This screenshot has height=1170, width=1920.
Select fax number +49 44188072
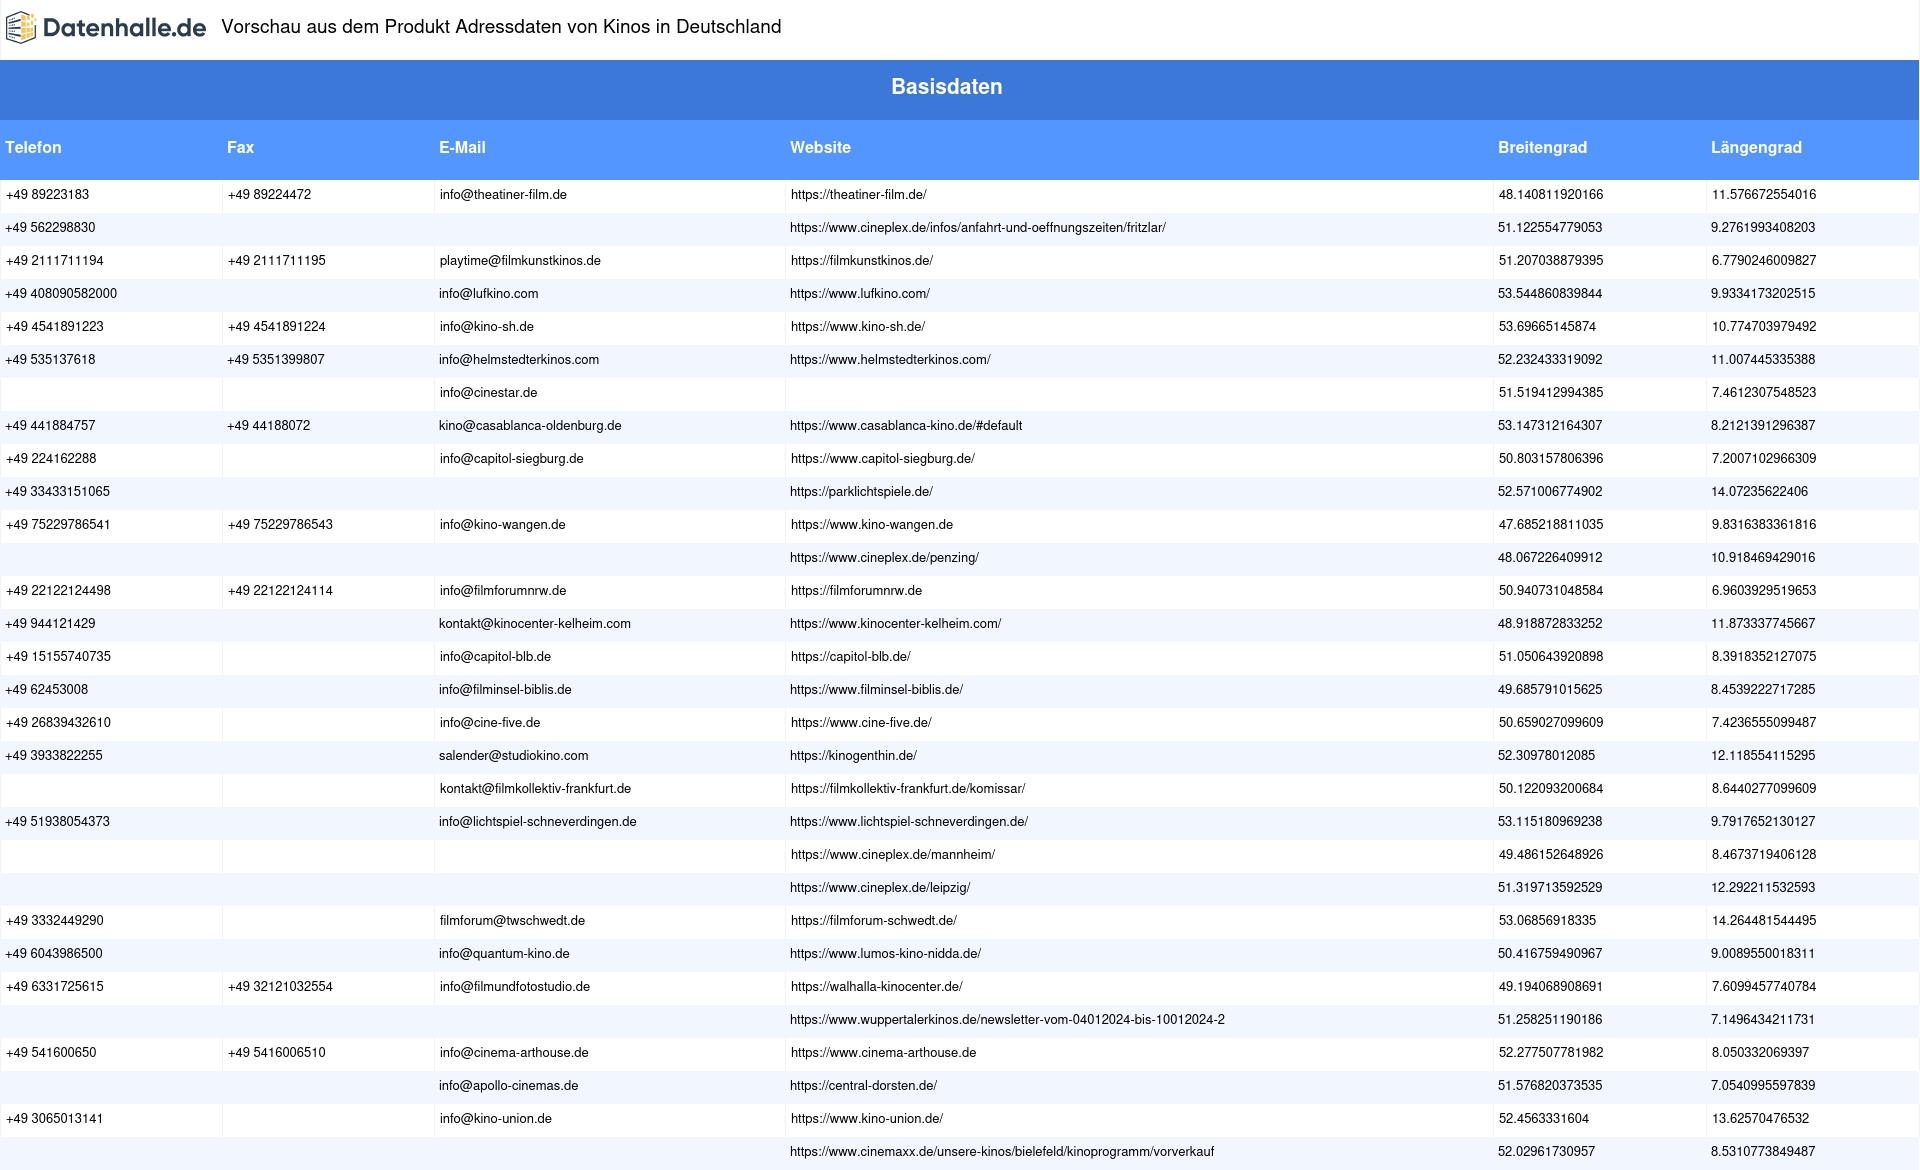268,426
